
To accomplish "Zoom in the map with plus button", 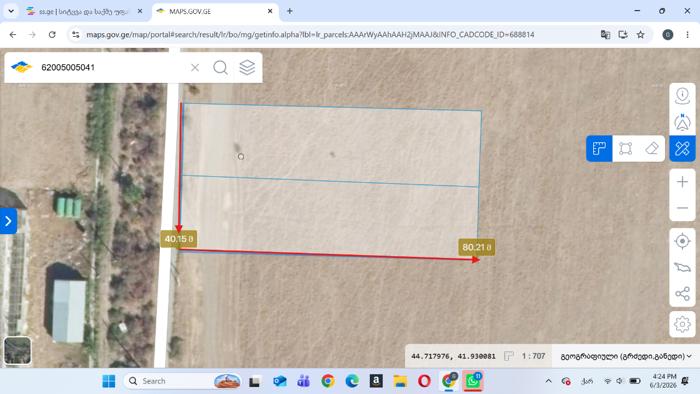I will (682, 182).
